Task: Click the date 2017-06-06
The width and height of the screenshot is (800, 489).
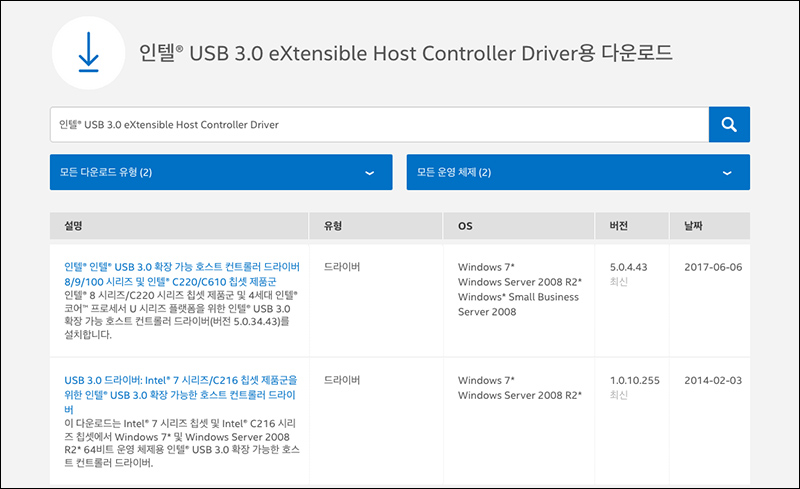Action: pos(713,267)
